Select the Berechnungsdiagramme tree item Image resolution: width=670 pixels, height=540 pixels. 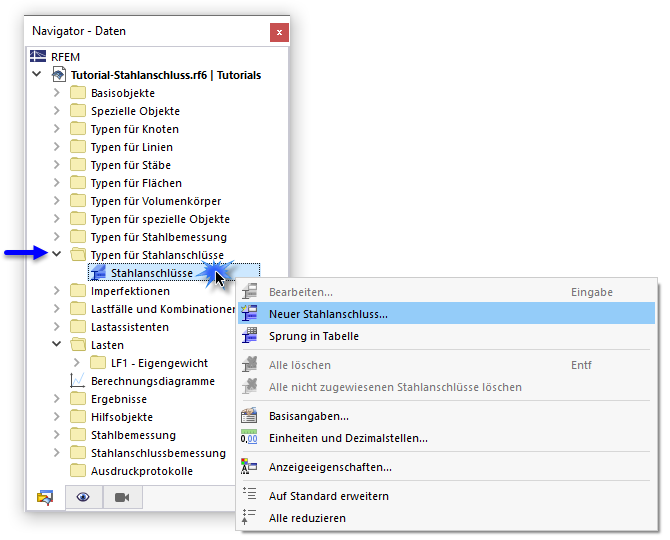coord(153,381)
